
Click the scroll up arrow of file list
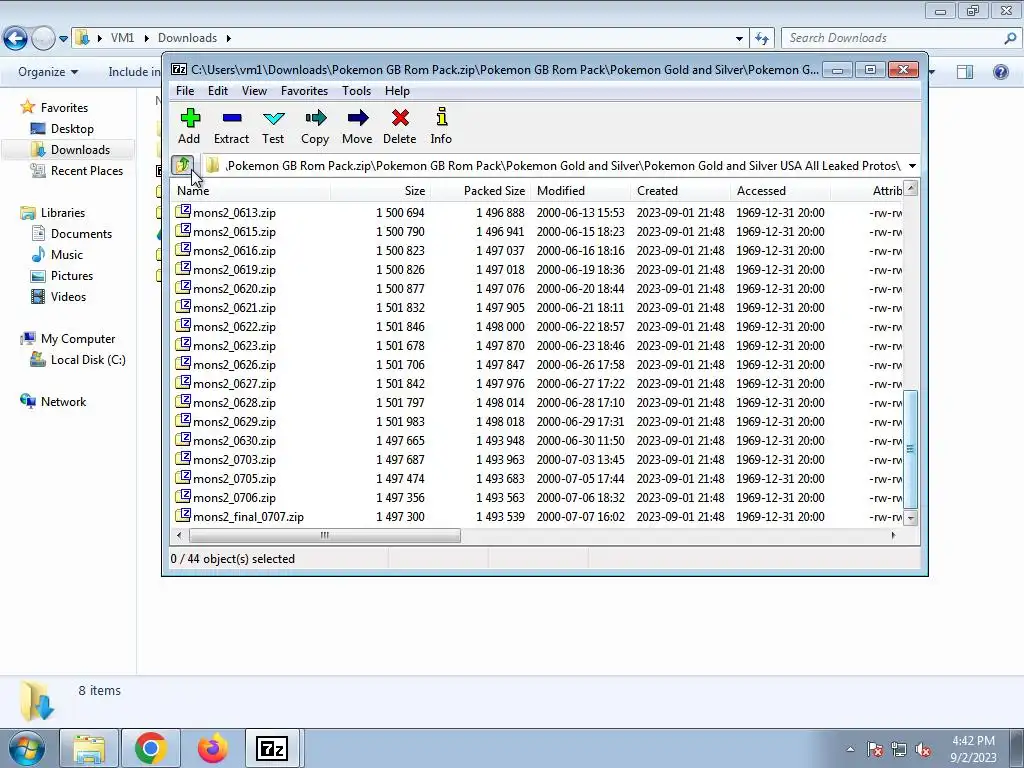click(910, 189)
